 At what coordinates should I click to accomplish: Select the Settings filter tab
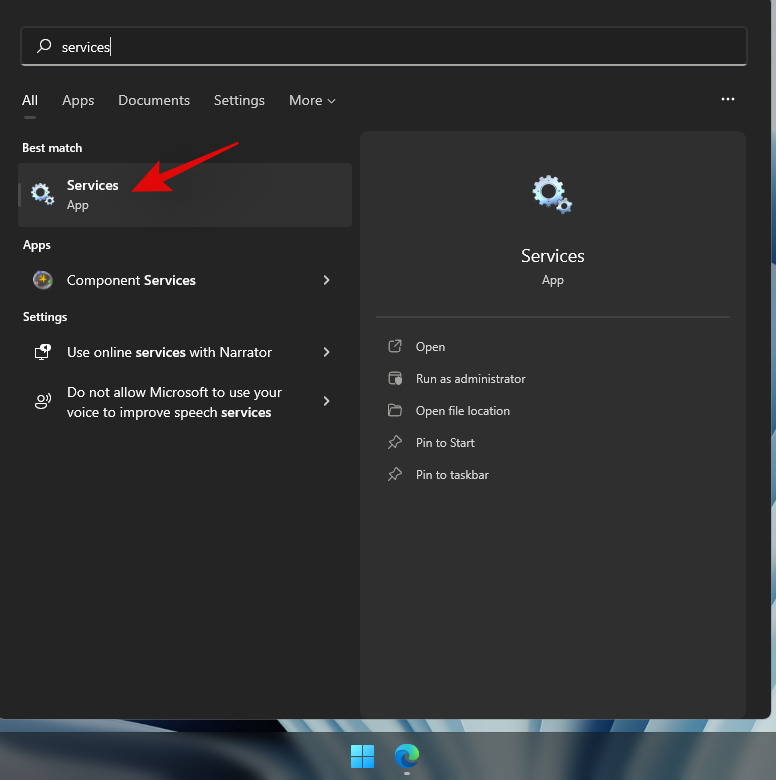tap(239, 100)
